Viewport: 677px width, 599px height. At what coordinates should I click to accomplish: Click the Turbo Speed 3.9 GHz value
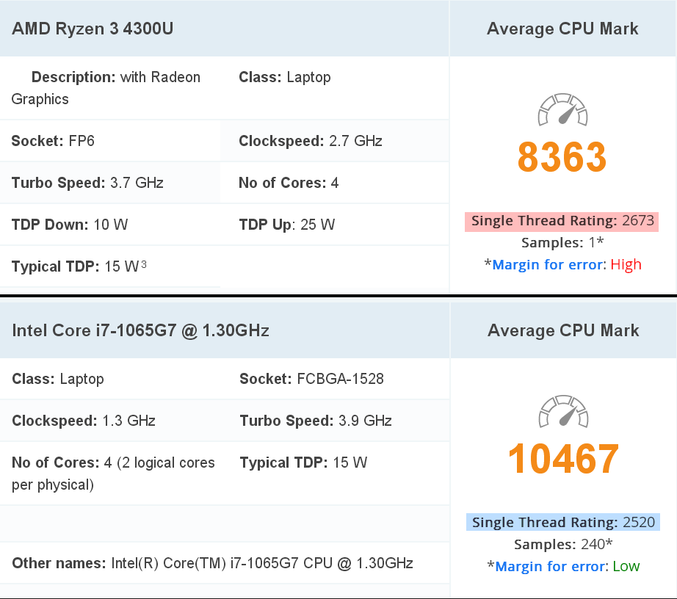click(x=365, y=421)
